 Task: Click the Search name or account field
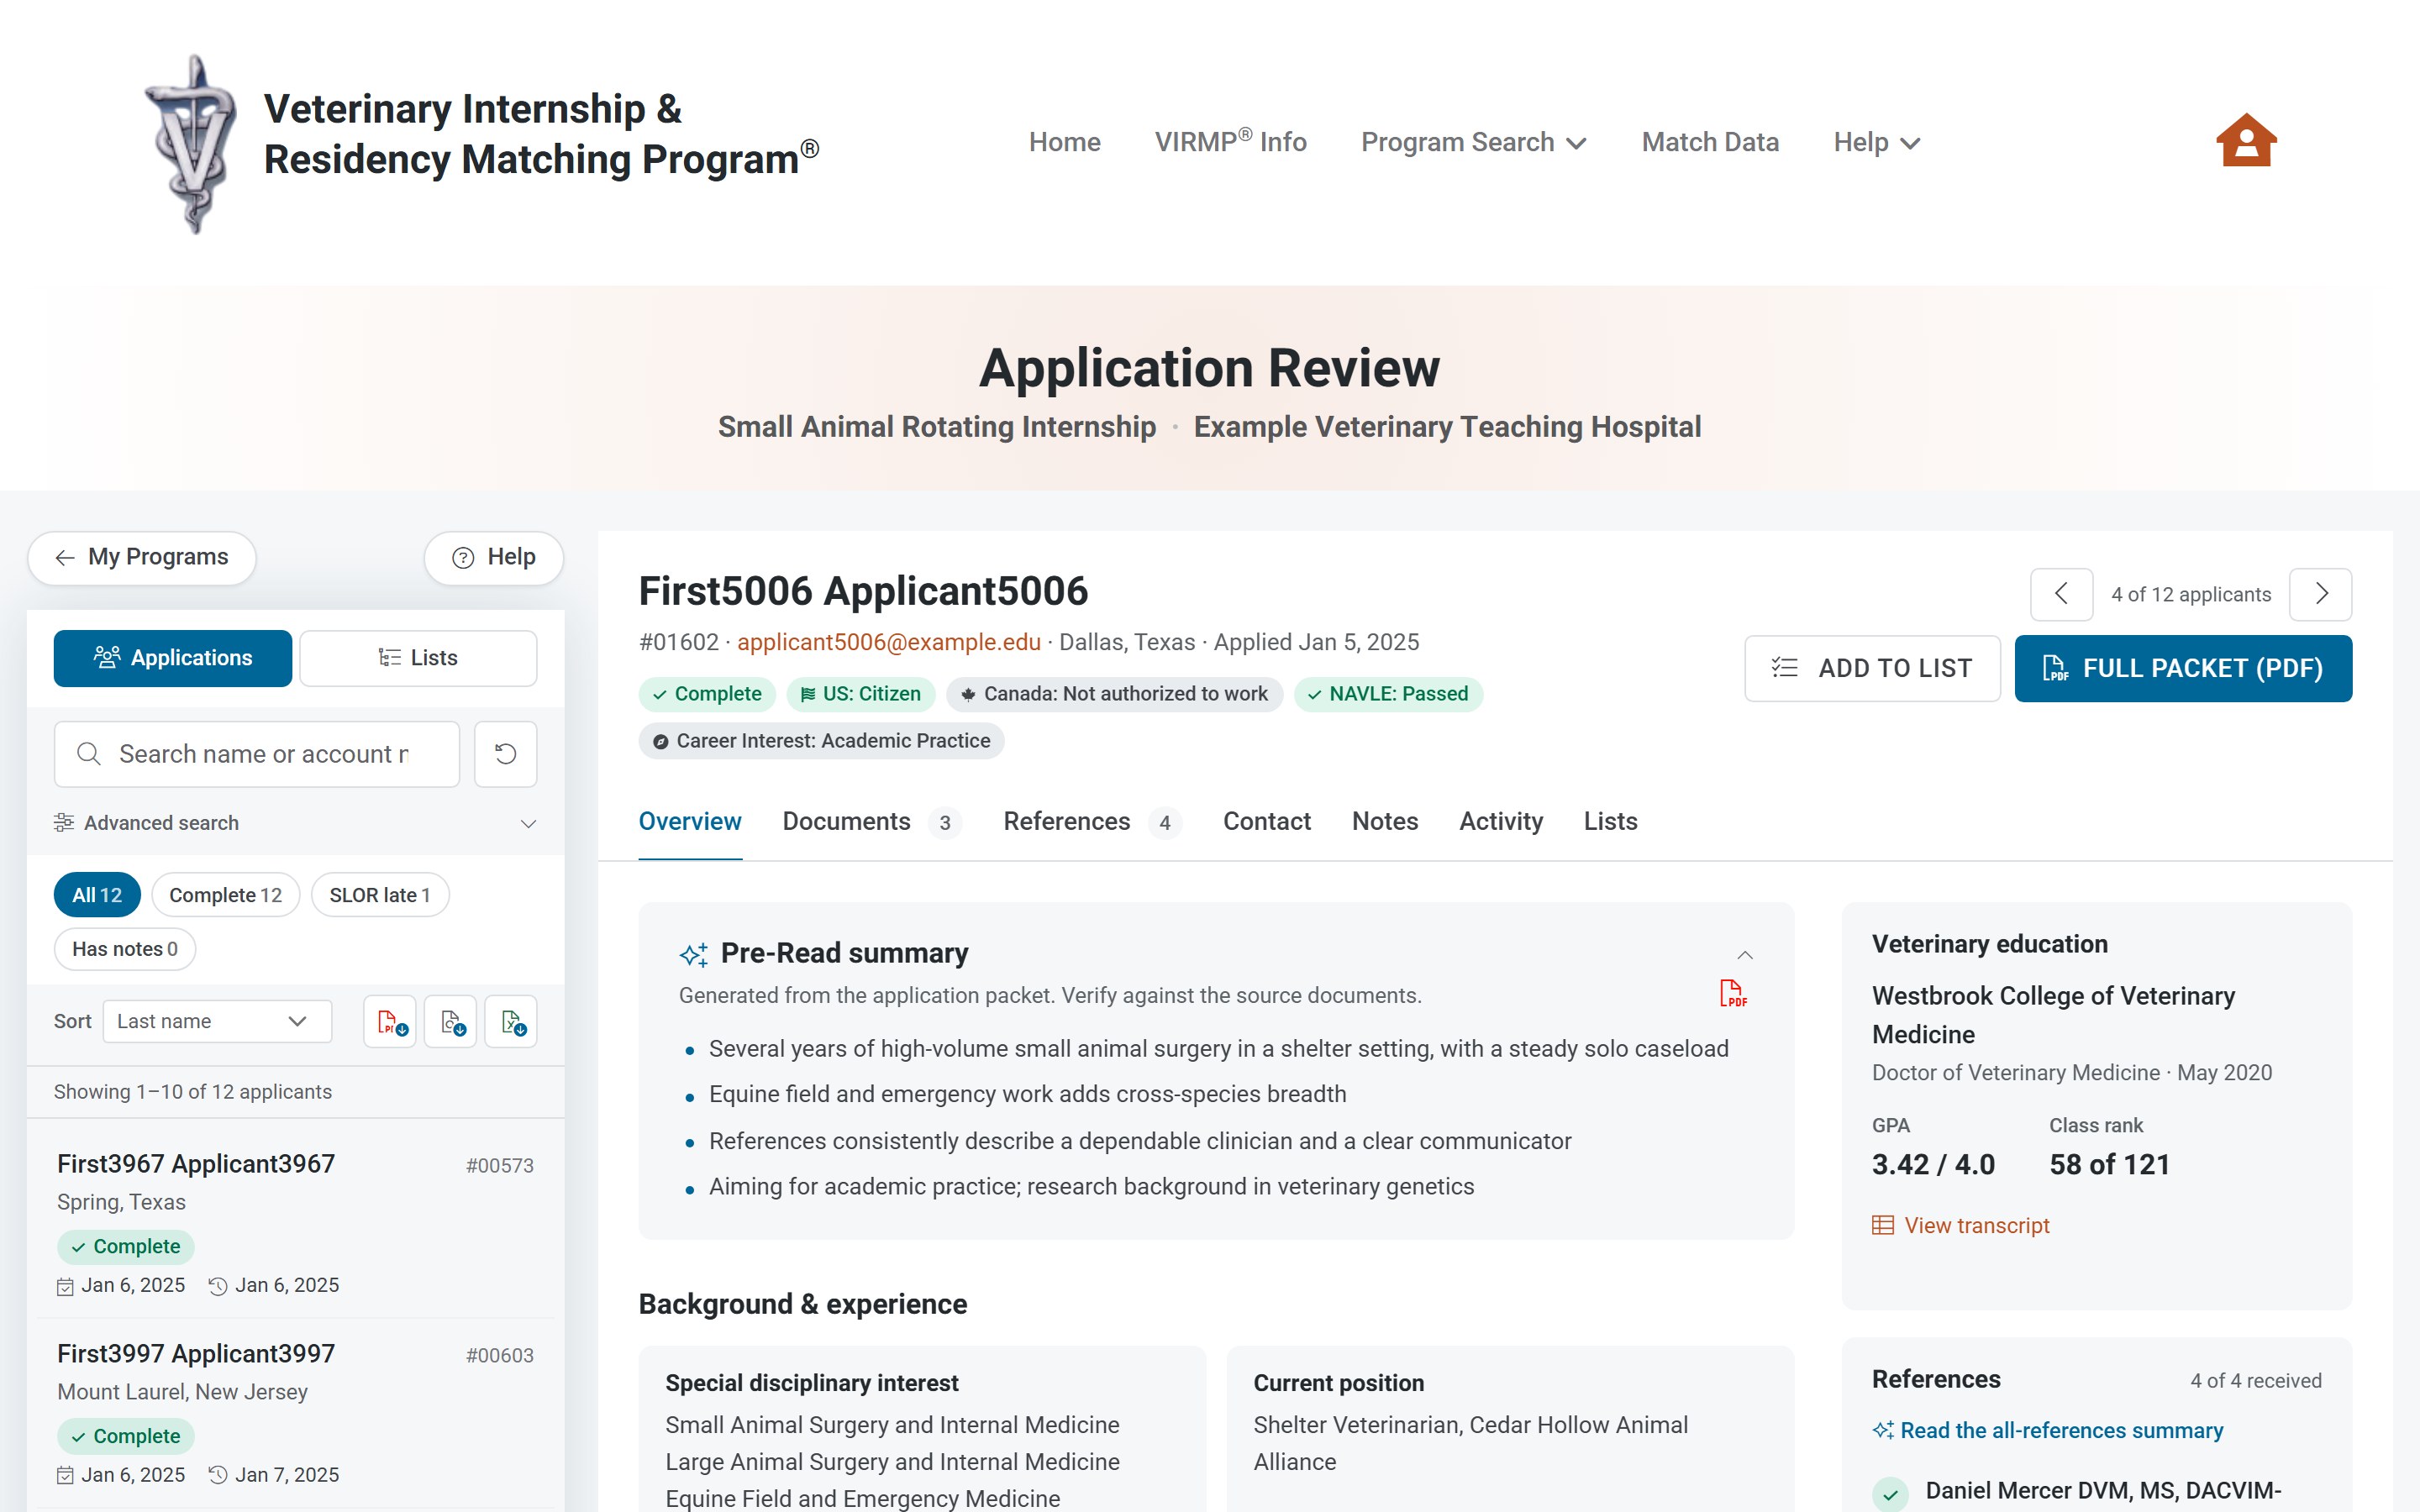coord(257,754)
